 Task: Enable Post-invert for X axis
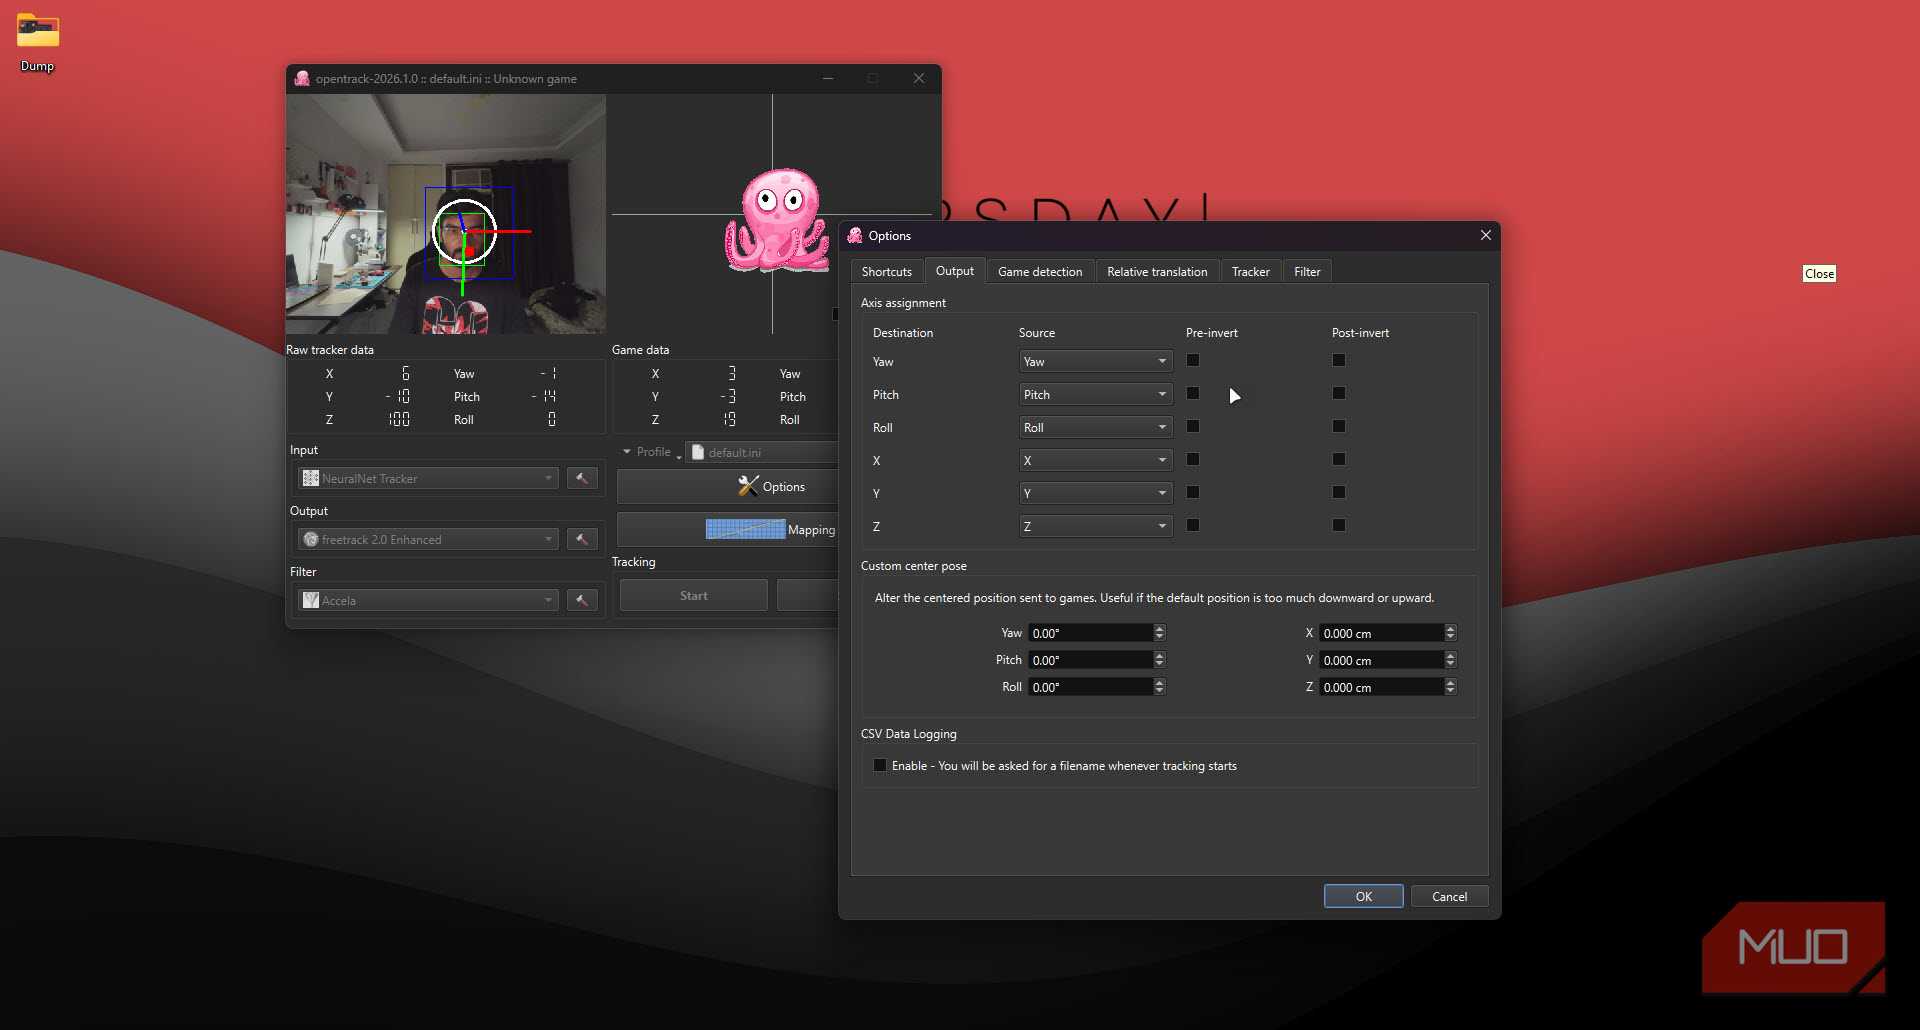tap(1339, 459)
